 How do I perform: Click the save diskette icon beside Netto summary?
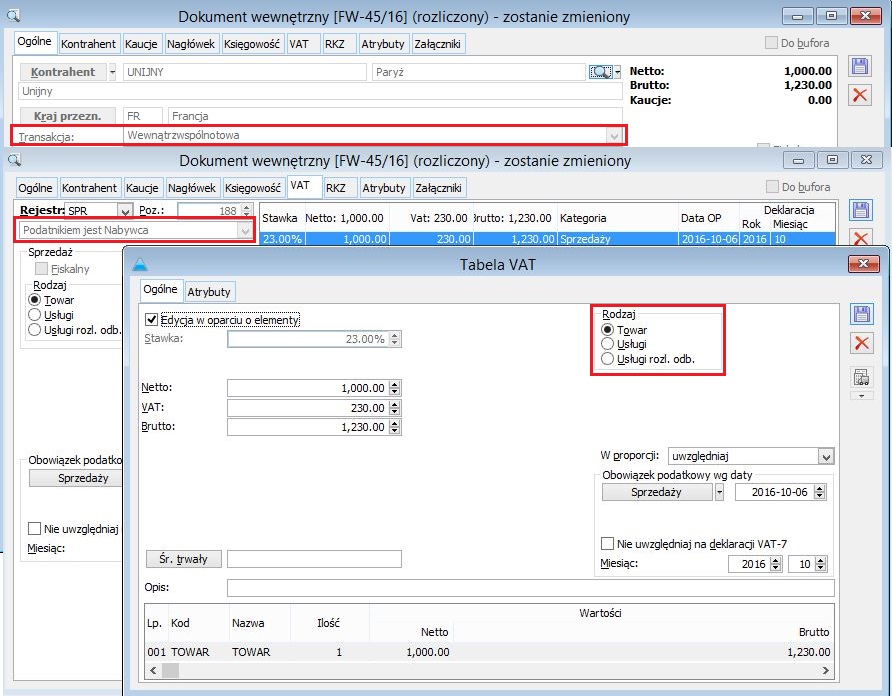pyautogui.click(x=859, y=66)
